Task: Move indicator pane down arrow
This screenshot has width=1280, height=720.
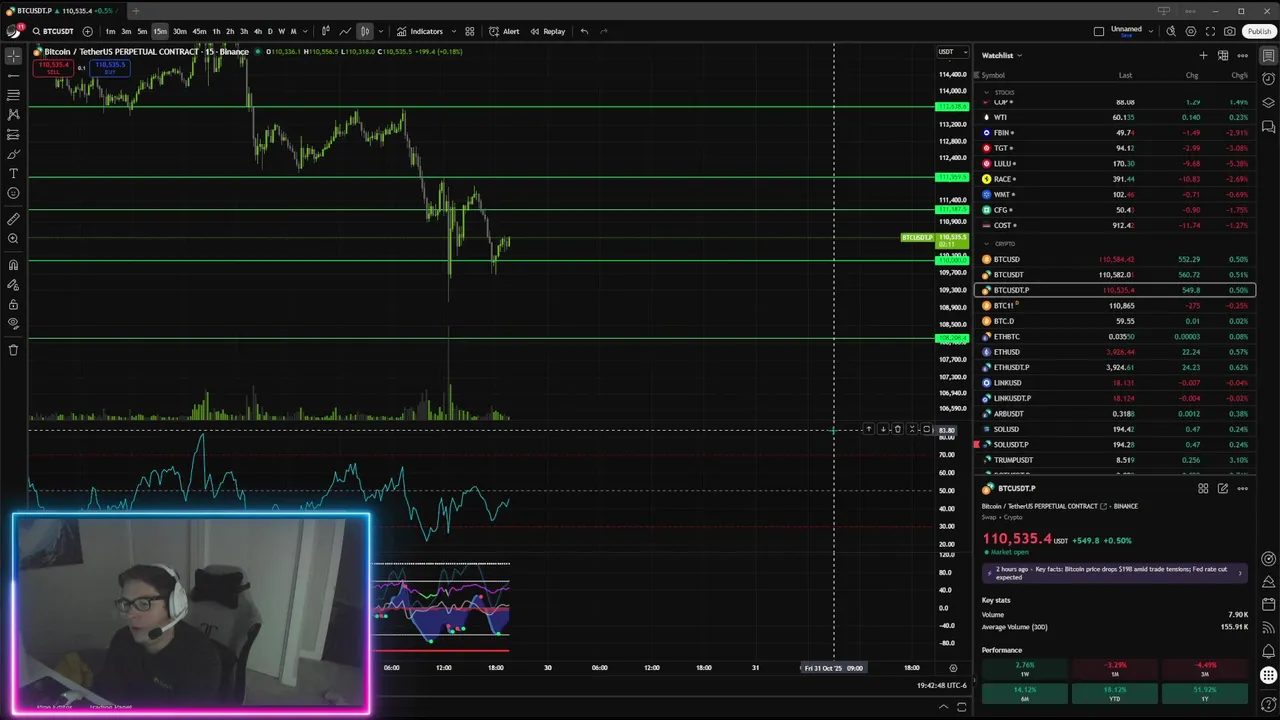Action: (883, 429)
